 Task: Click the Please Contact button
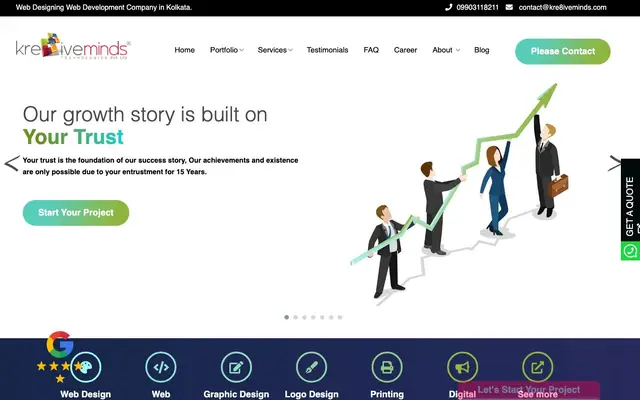pos(563,51)
